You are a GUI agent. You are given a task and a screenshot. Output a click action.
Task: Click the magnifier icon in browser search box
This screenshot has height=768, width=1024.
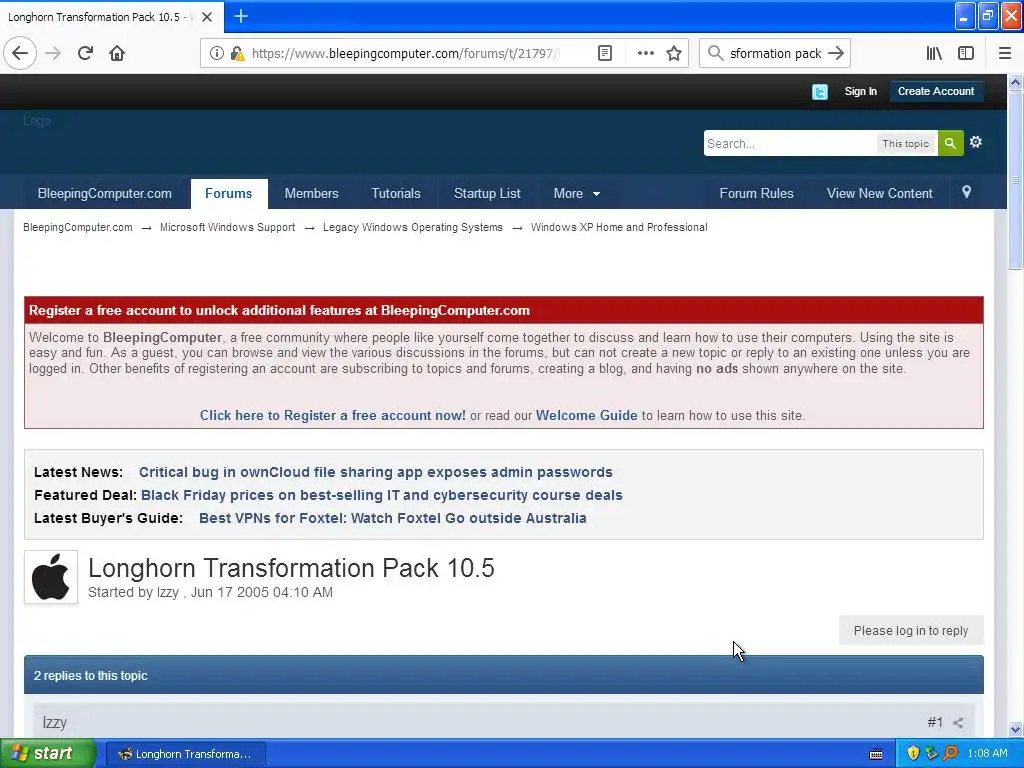coord(716,53)
